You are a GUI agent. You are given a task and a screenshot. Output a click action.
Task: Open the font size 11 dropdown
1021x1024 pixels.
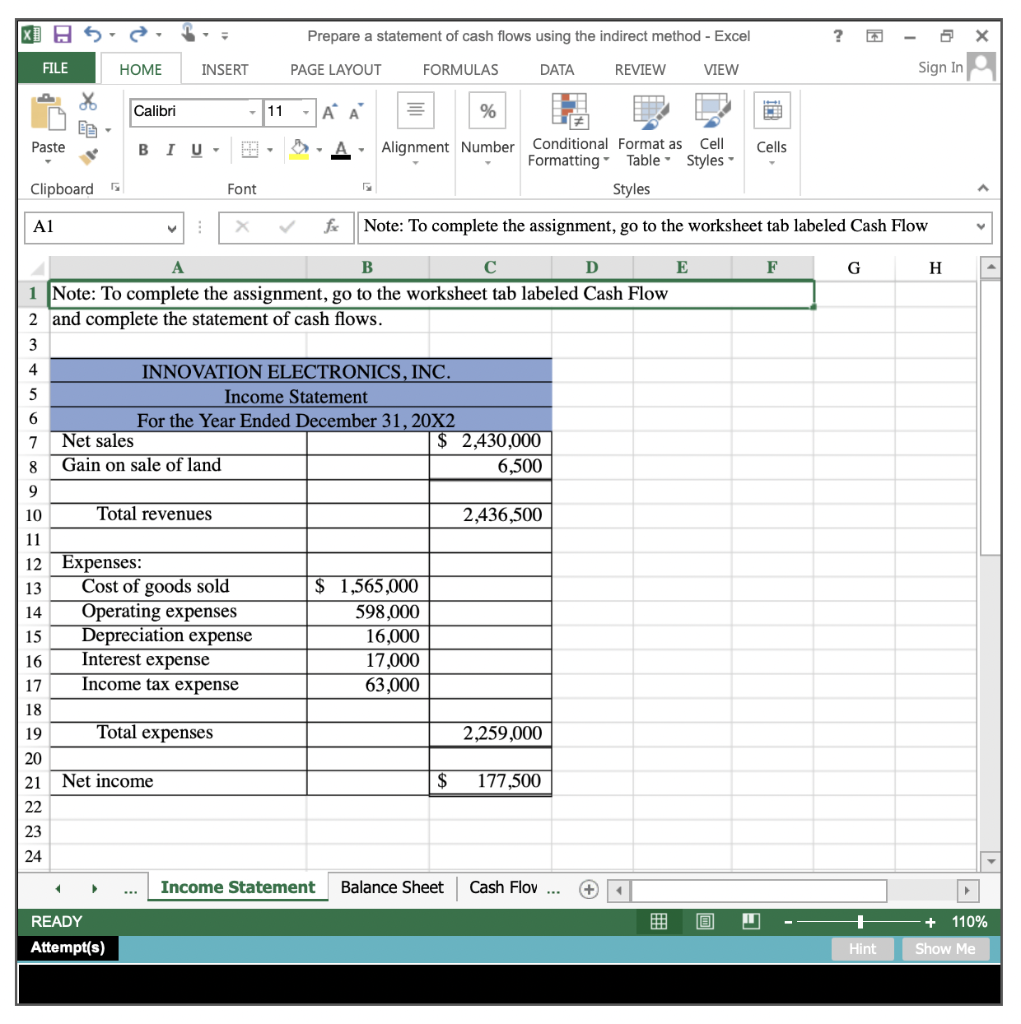coord(306,112)
